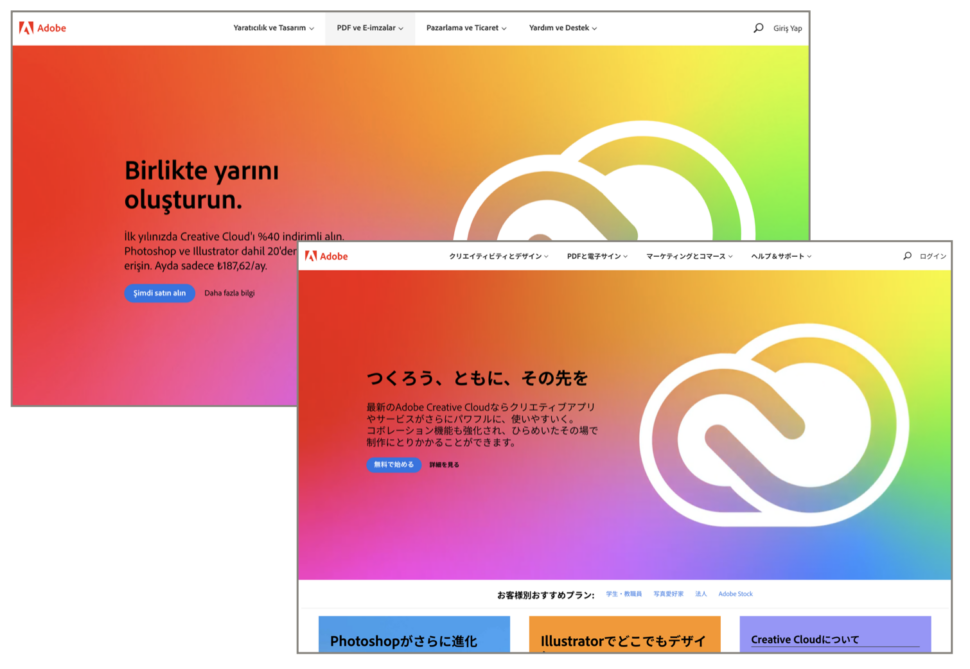Click つくろう、ともに、その先を heading
The image size is (970, 669).
click(x=477, y=378)
